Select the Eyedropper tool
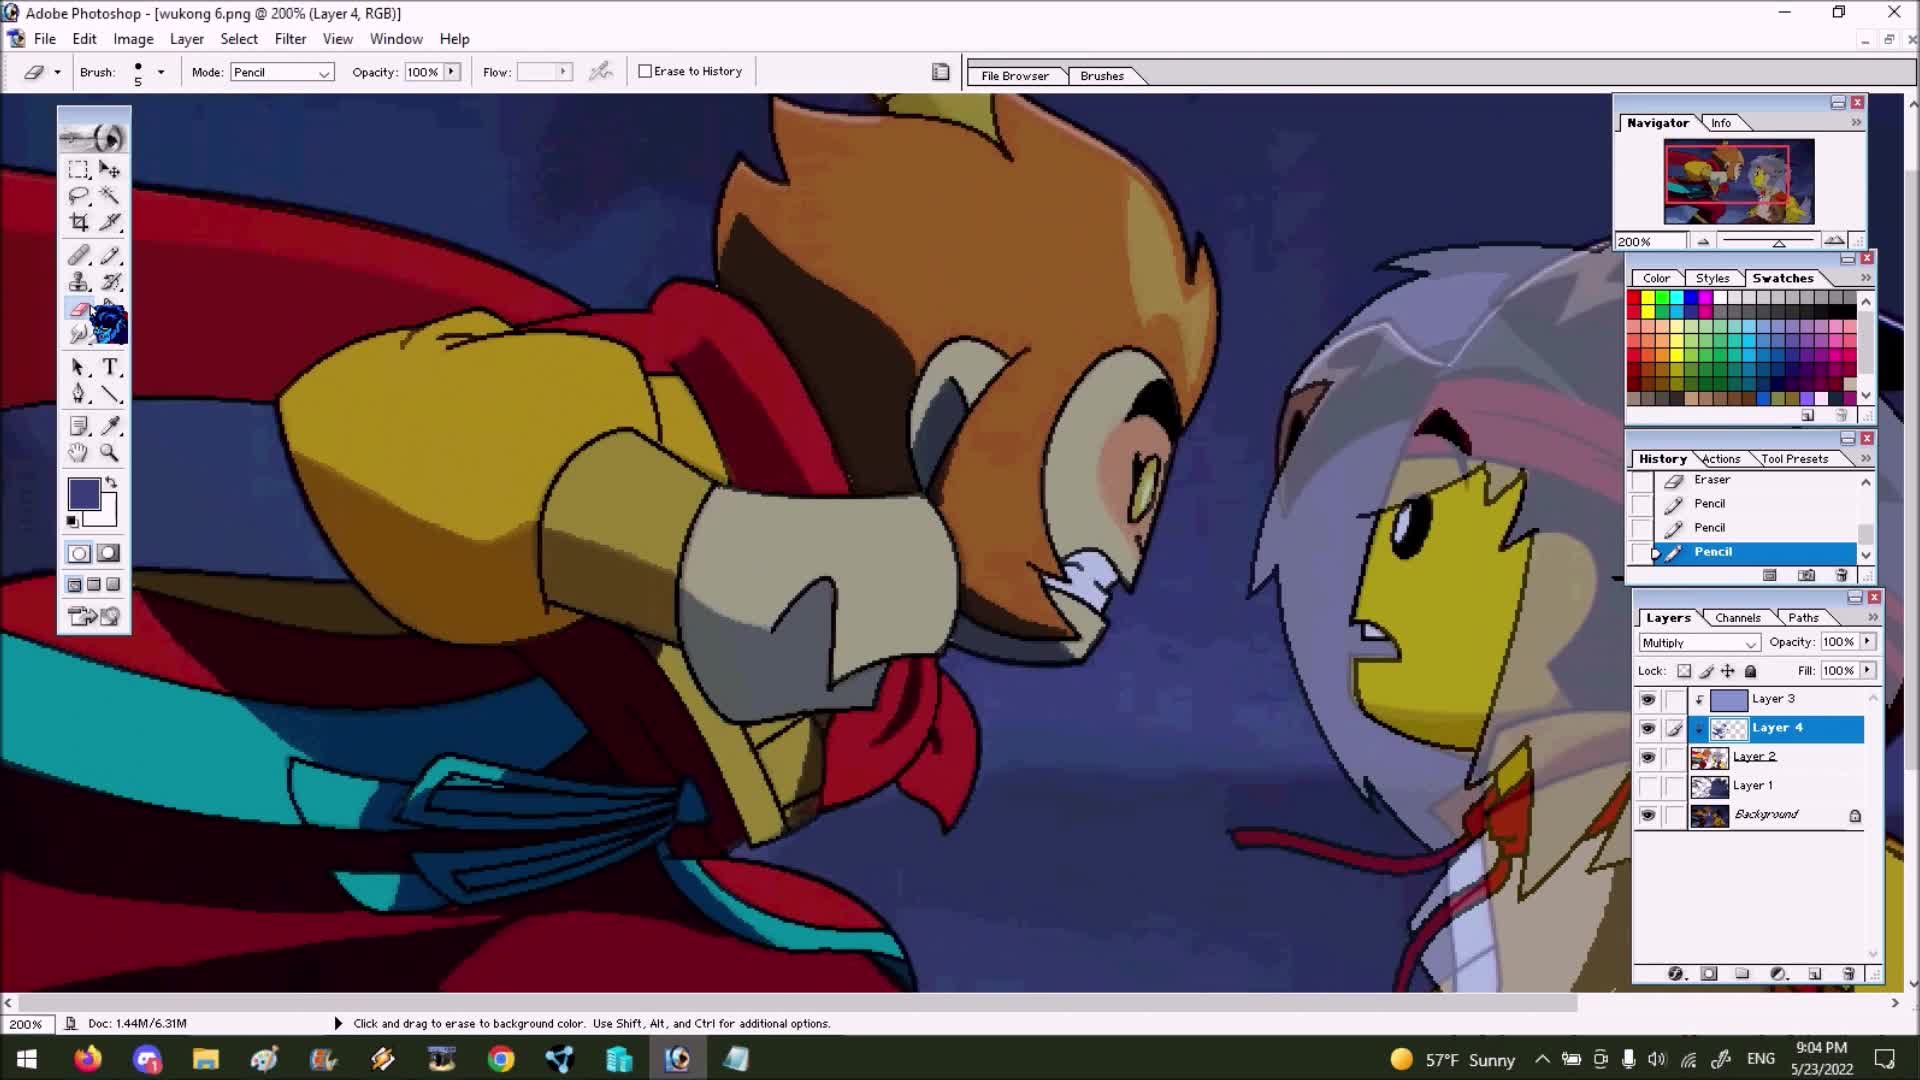Viewport: 1920px width, 1080px height. coord(110,426)
